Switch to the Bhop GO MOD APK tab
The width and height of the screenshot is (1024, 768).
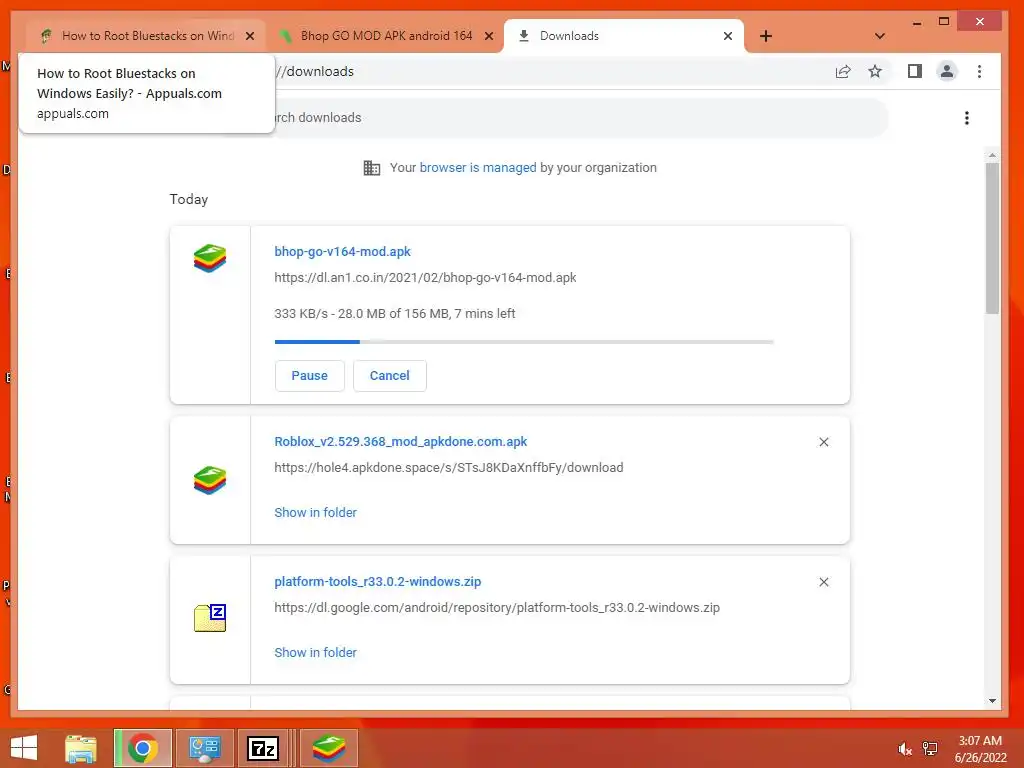click(385, 36)
